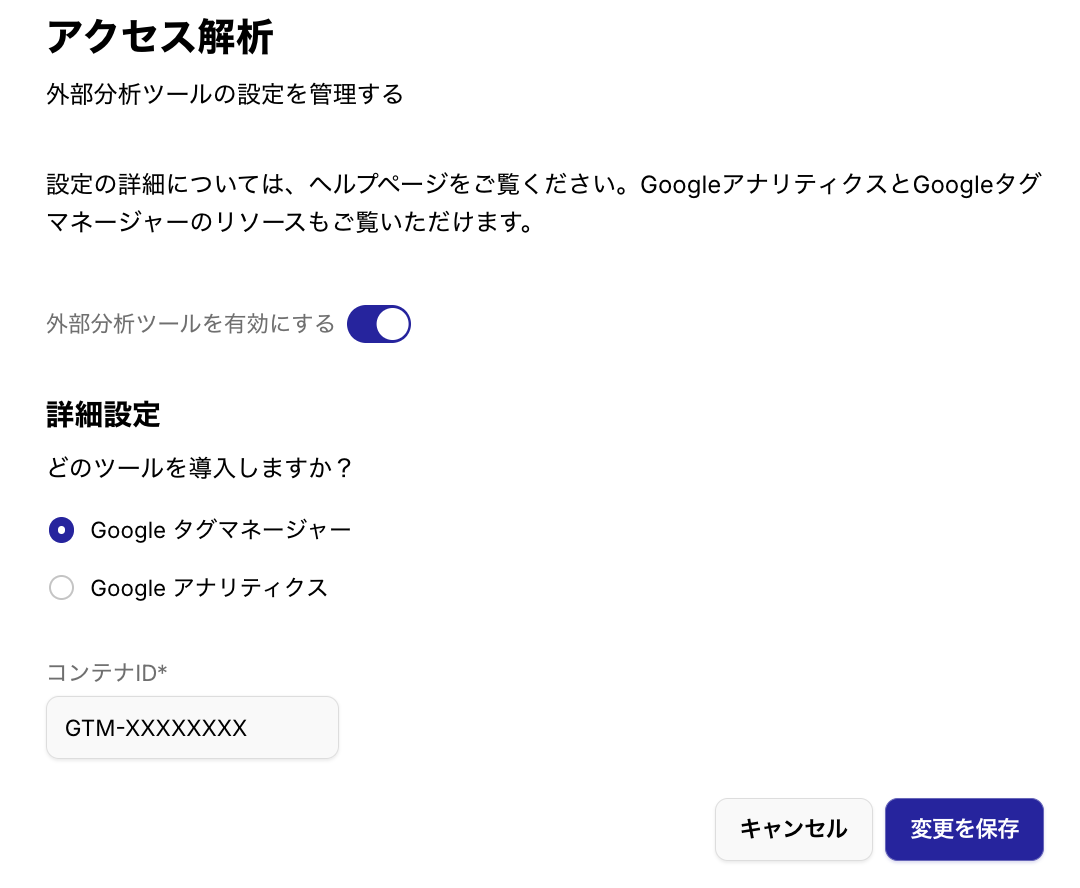Click the Google タグマネージャー radio label text
Screen dimensions: 1080x888
coord(220,530)
